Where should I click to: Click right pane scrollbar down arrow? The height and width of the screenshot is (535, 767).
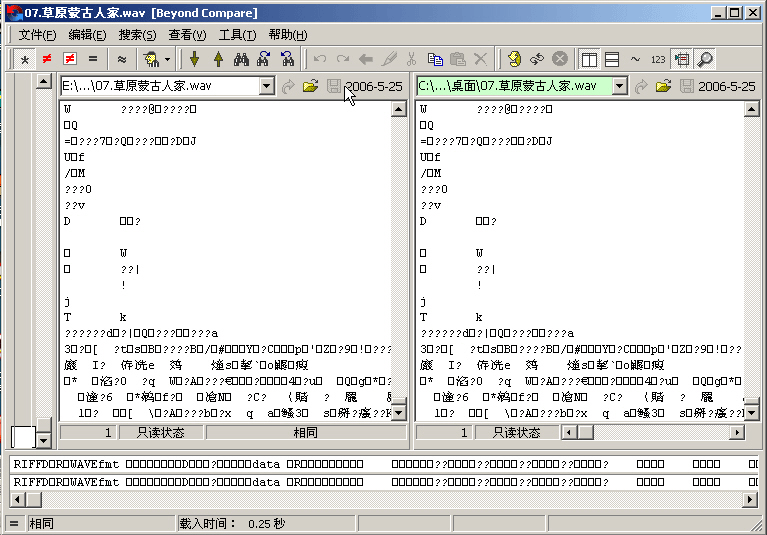[752, 413]
